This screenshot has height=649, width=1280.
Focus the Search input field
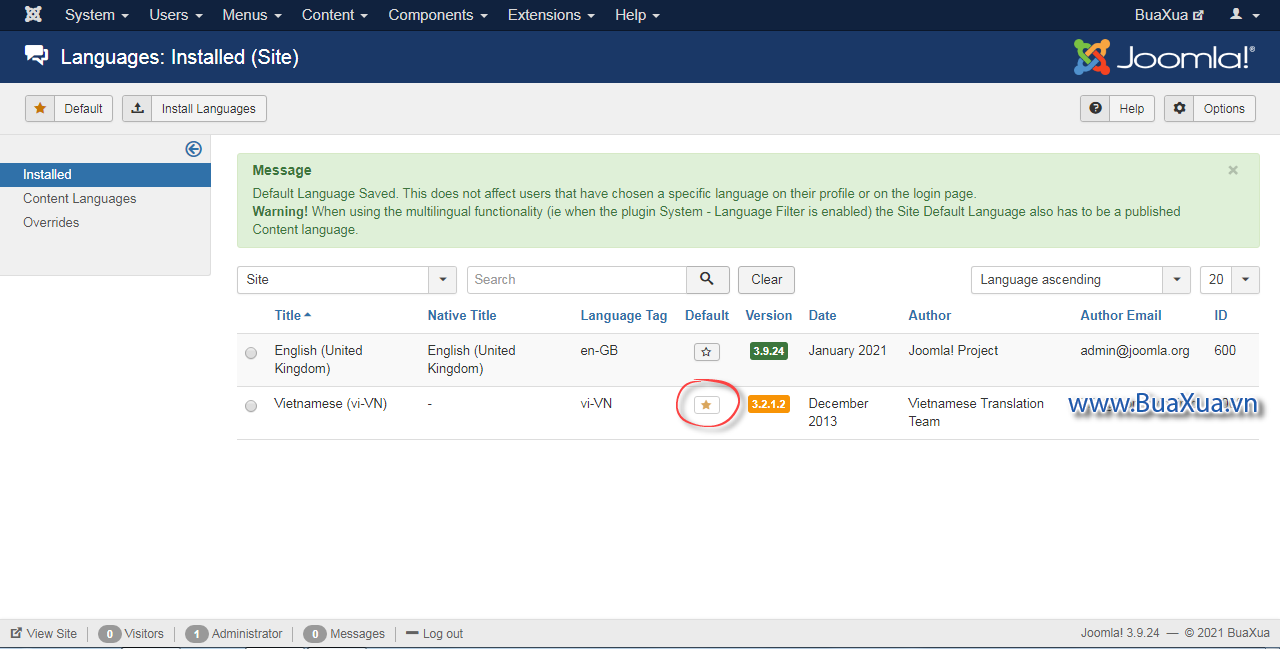(x=577, y=280)
